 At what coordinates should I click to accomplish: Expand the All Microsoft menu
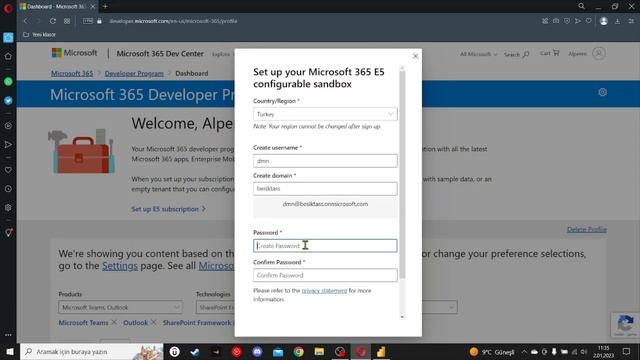click(x=478, y=54)
